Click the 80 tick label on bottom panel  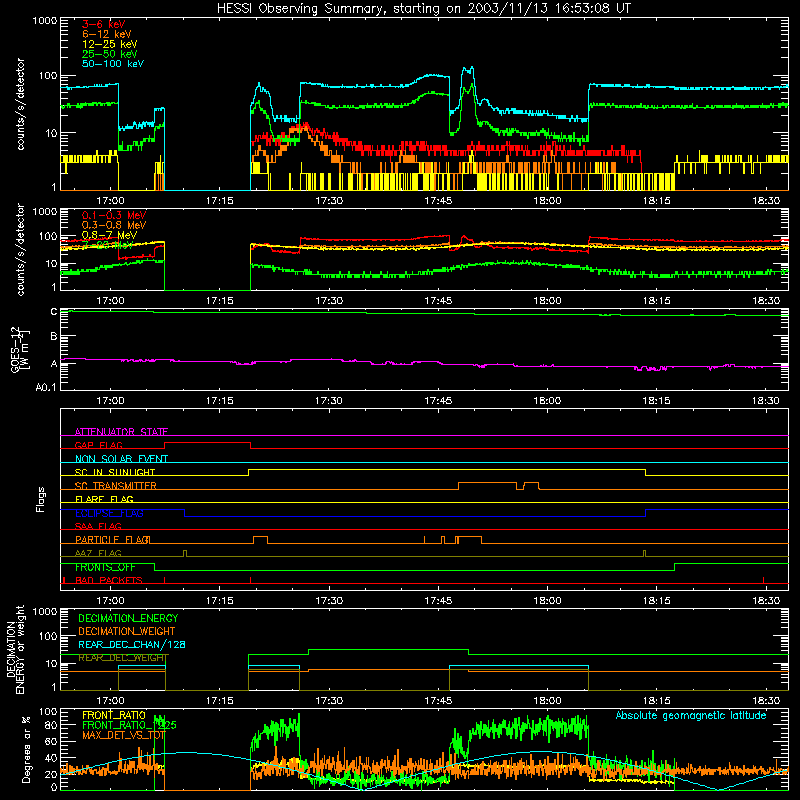pyautogui.click(x=51, y=725)
